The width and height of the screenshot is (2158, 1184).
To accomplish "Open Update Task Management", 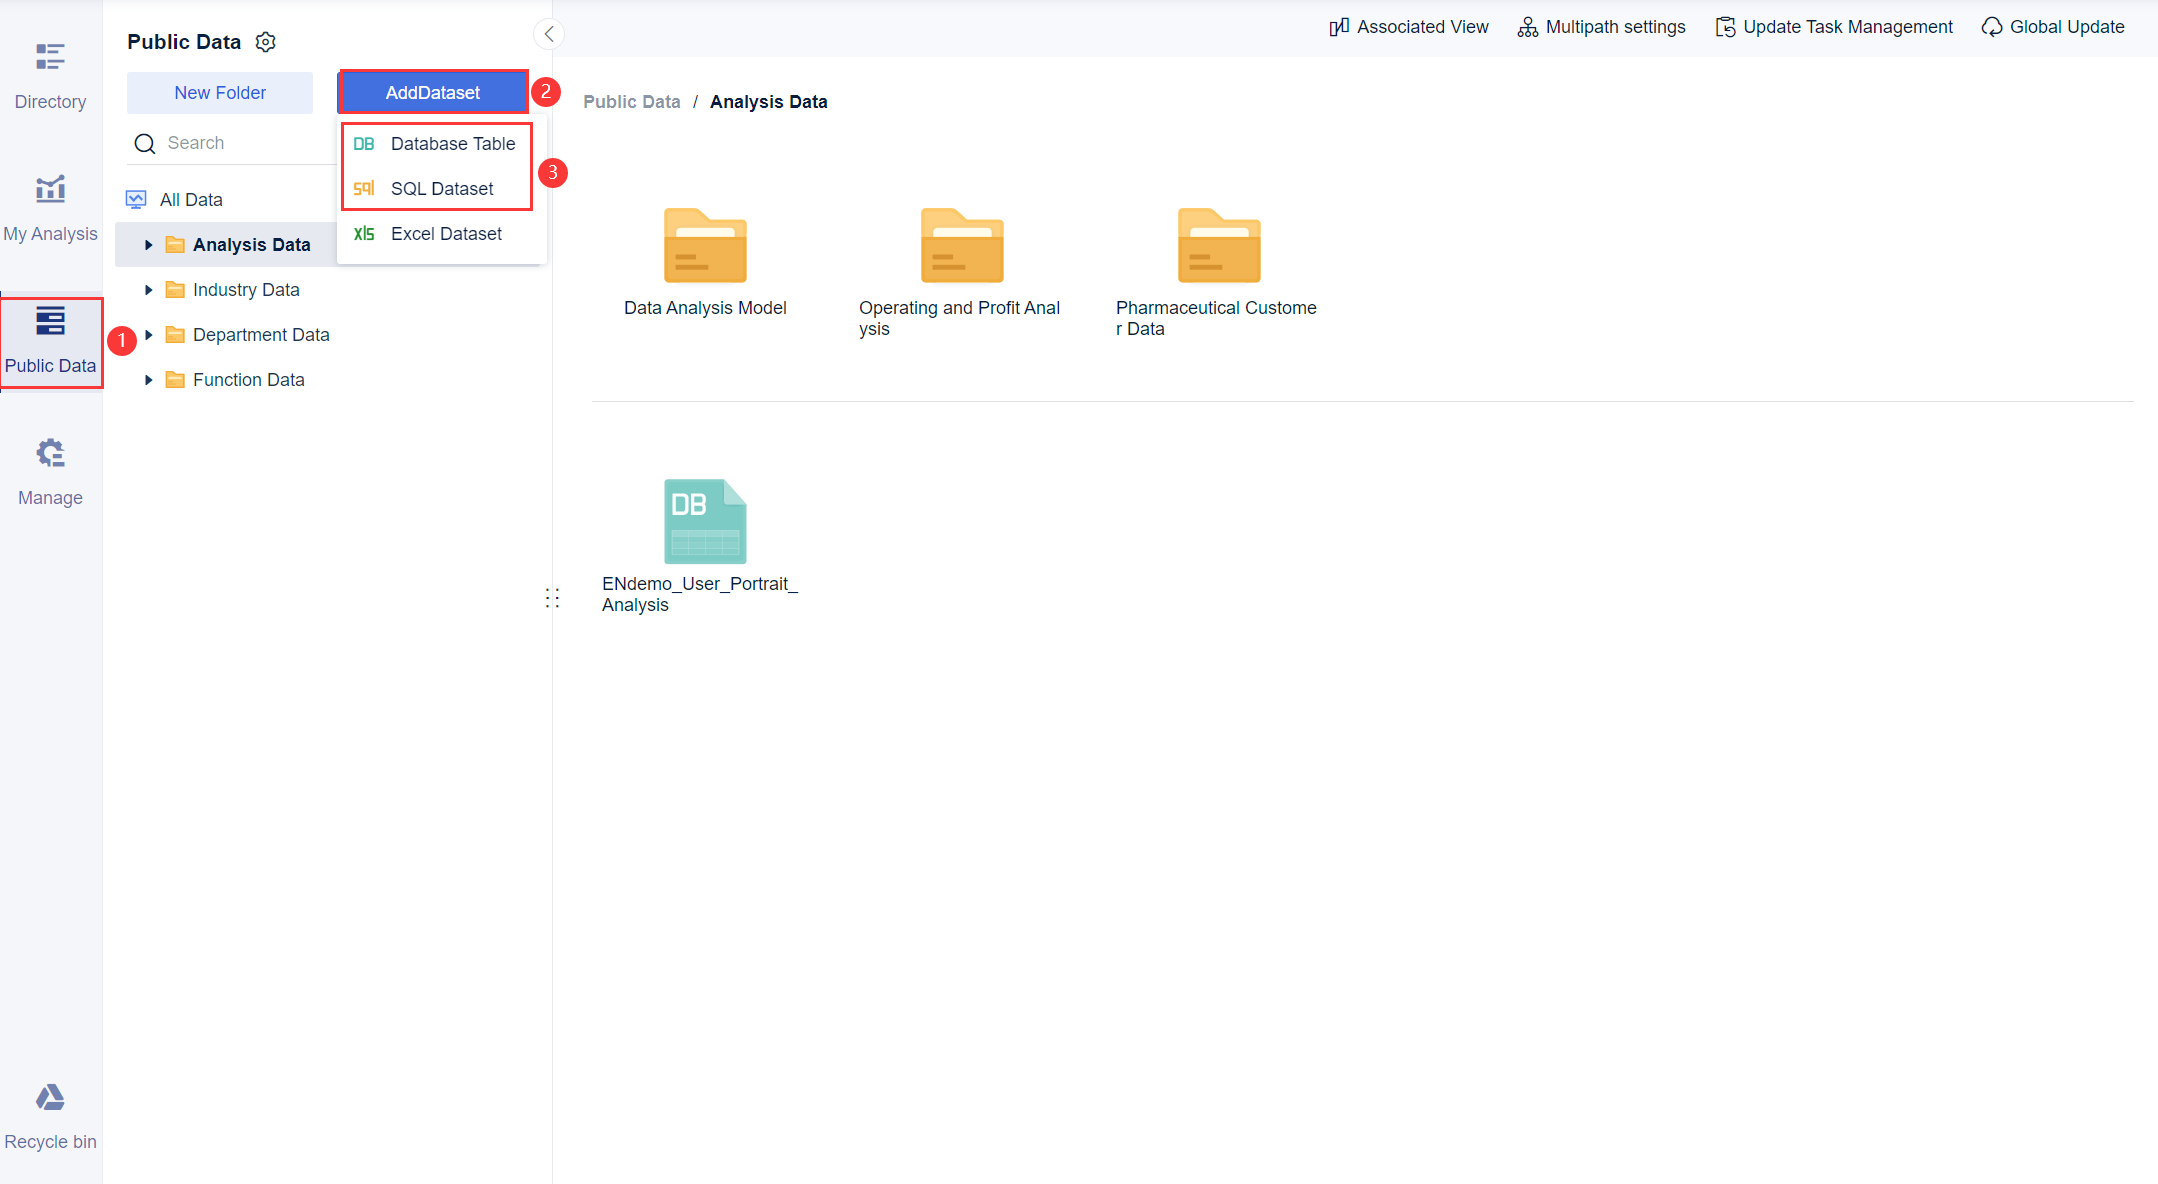I will click(x=1834, y=27).
